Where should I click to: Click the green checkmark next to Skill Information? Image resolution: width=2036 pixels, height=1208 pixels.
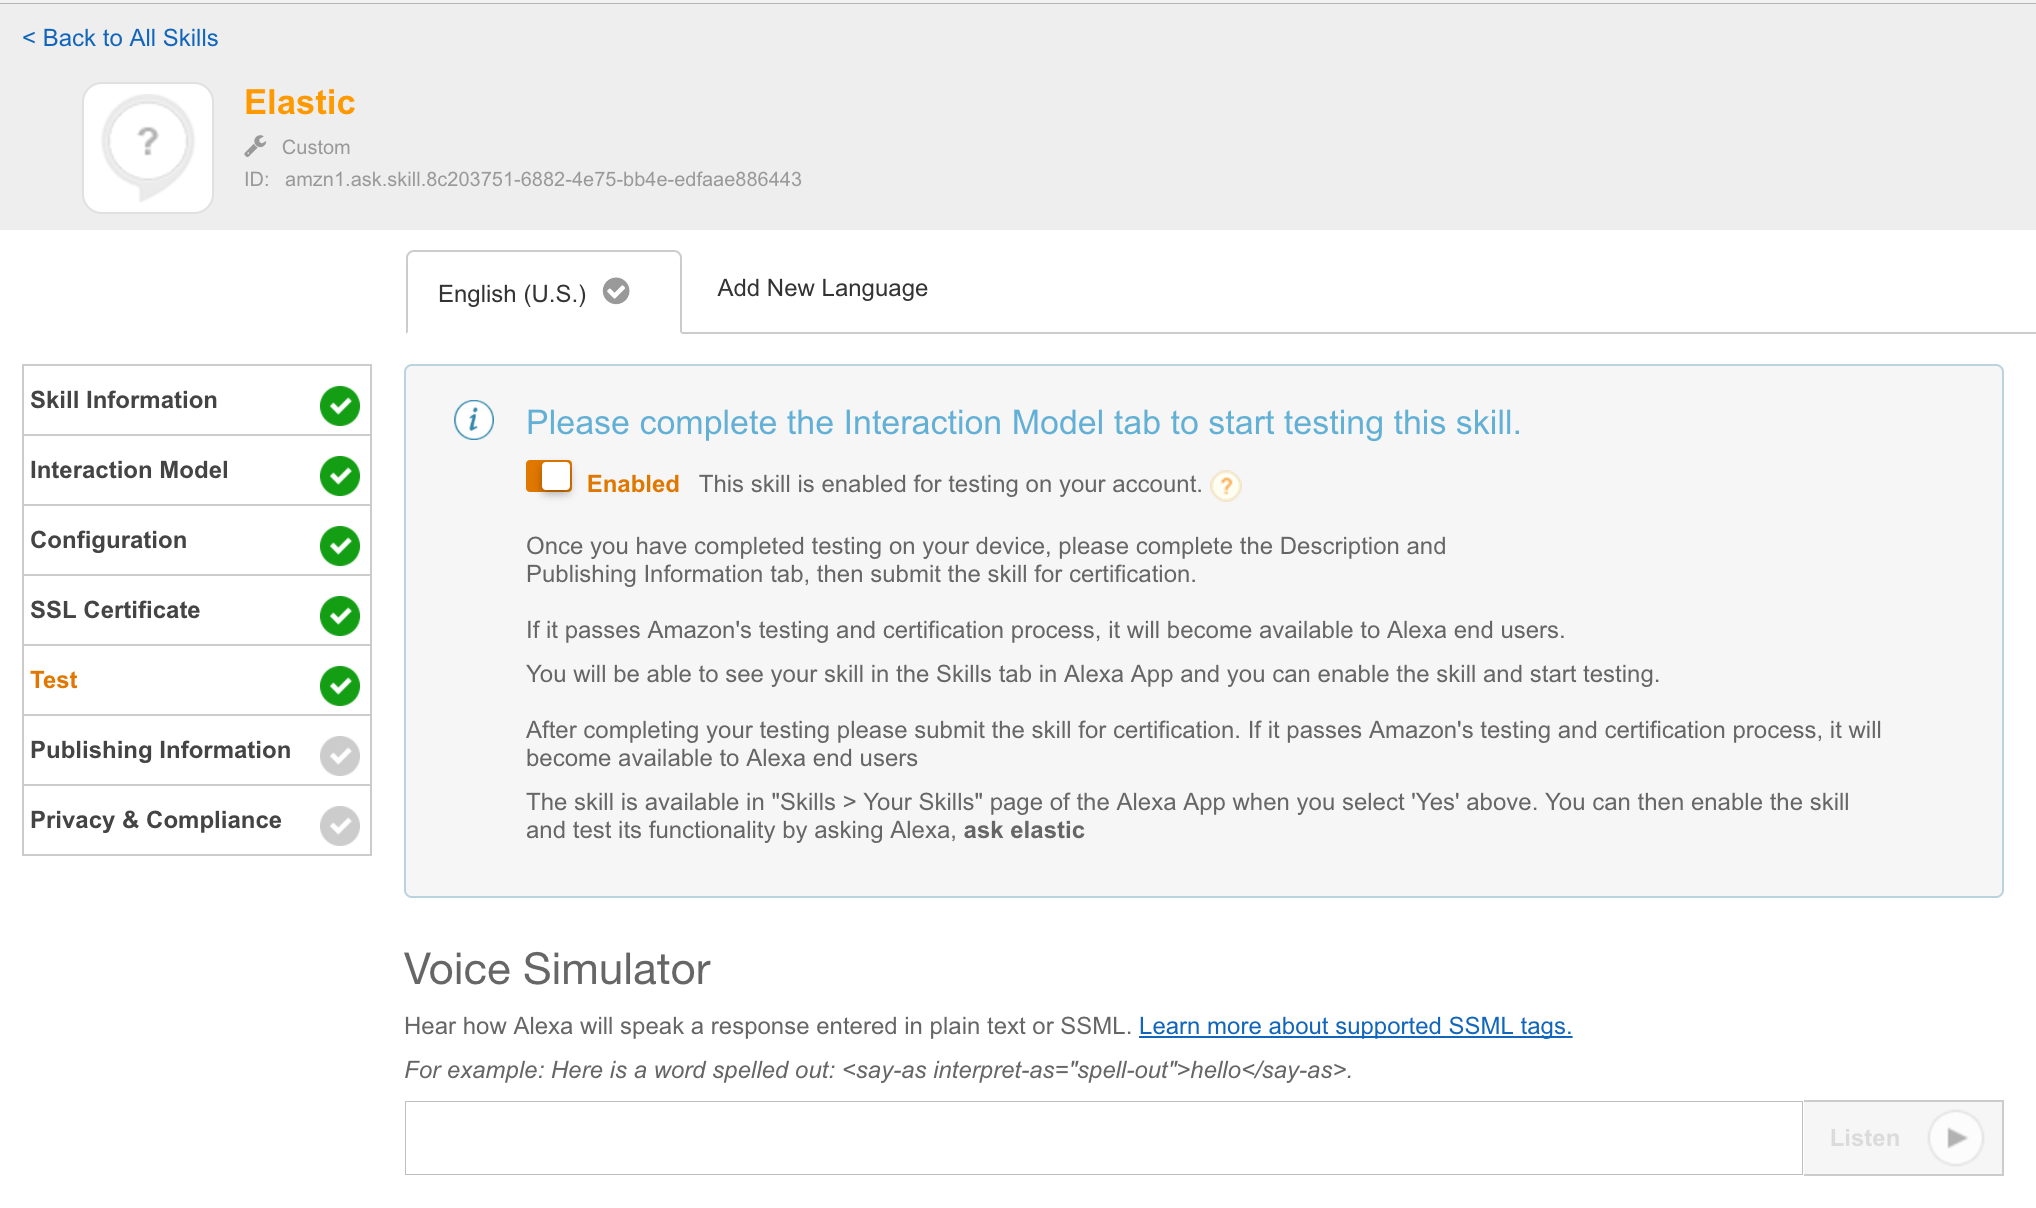coord(340,405)
